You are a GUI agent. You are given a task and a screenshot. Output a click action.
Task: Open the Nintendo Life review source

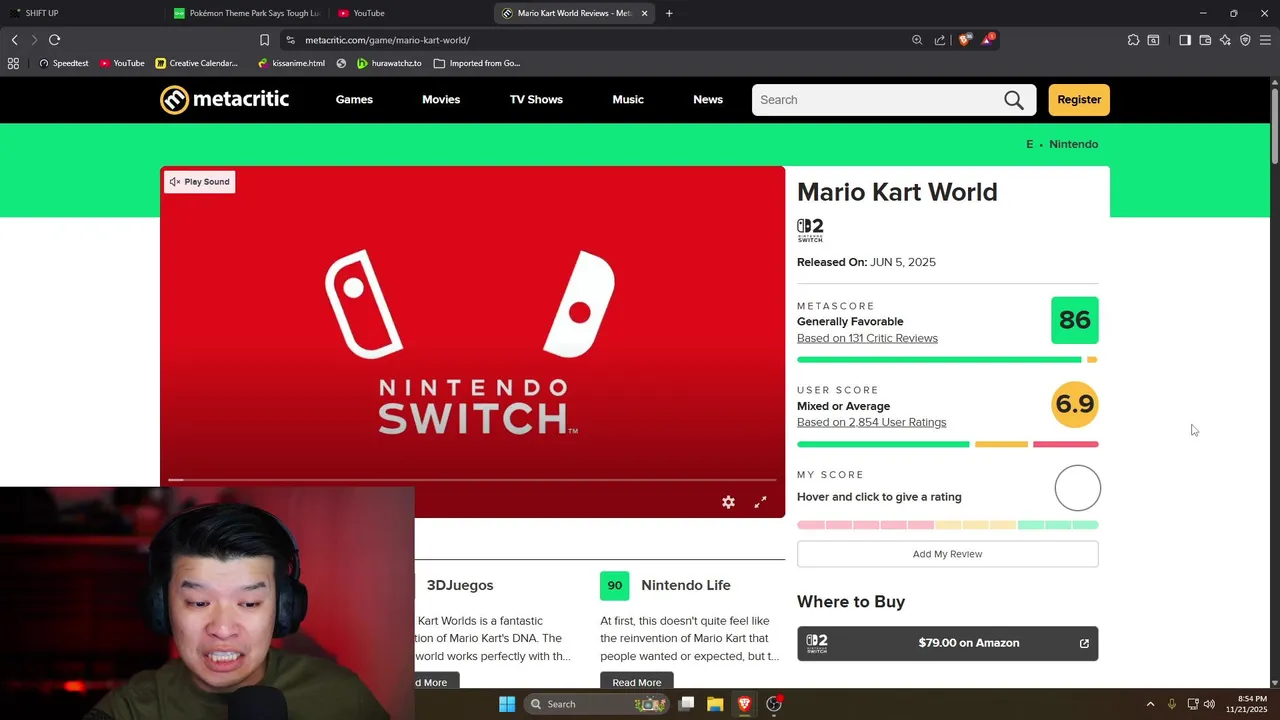686,585
